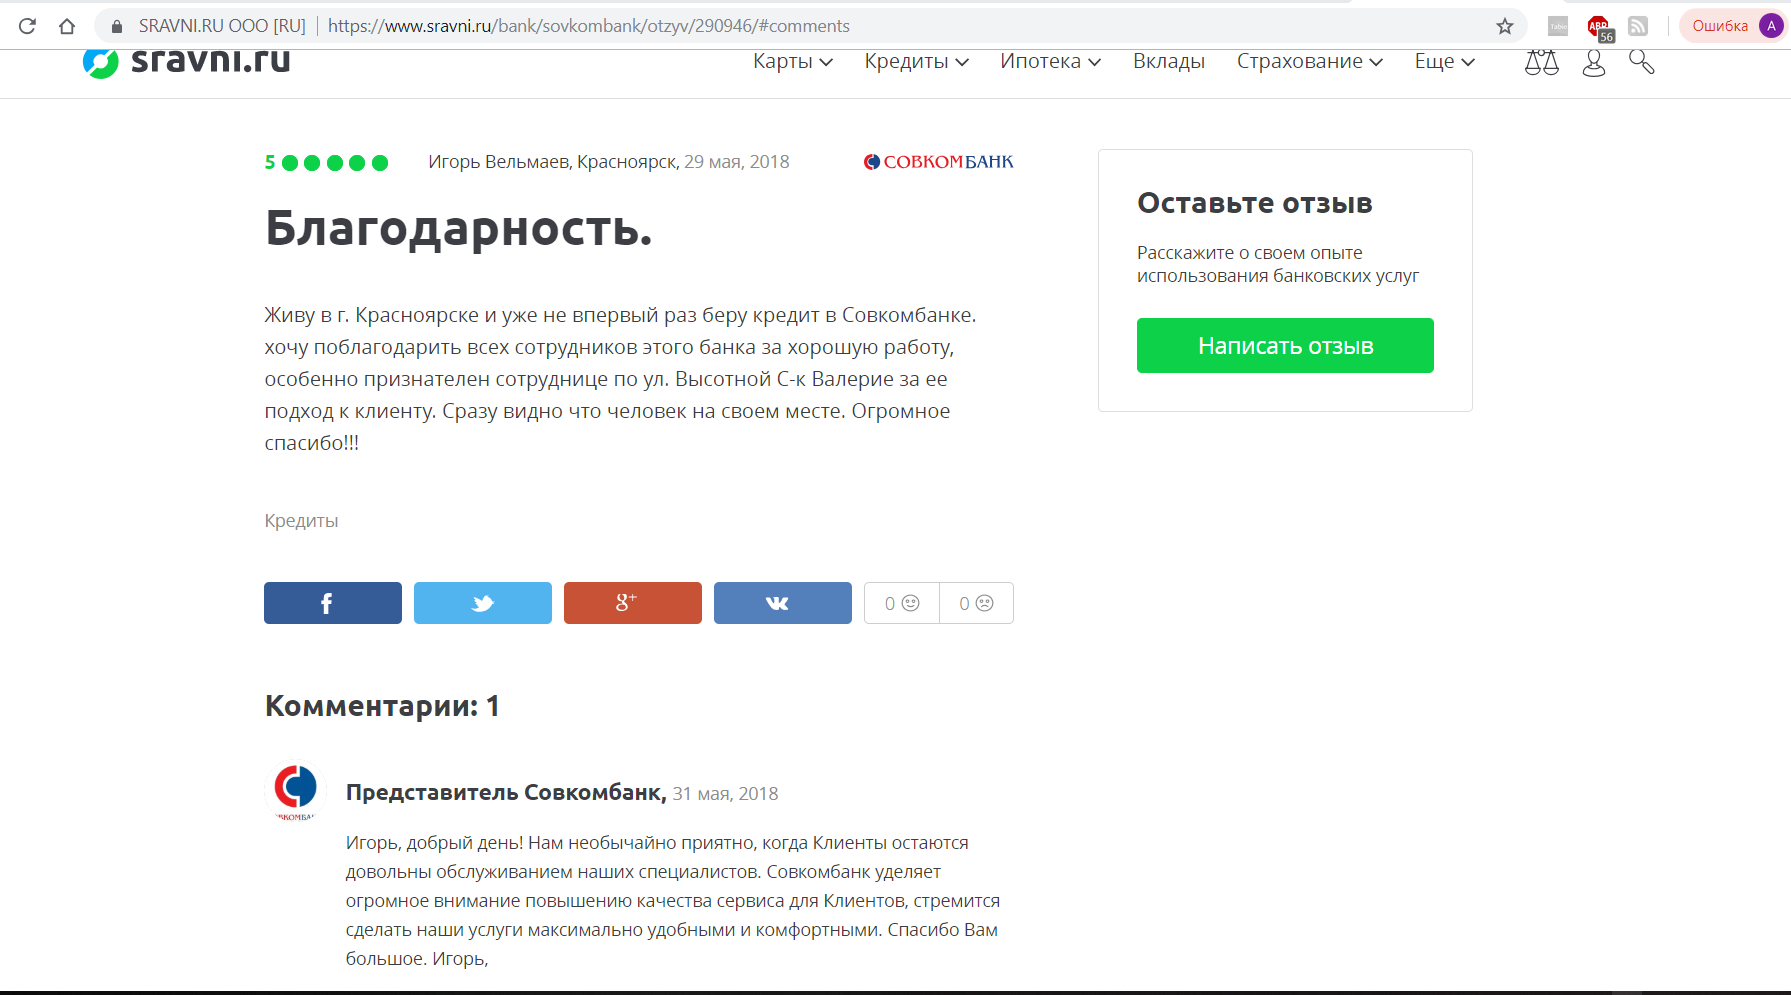Screen dimensions: 1791x995
Task: Expand the Карты dropdown menu
Action: [x=792, y=62]
